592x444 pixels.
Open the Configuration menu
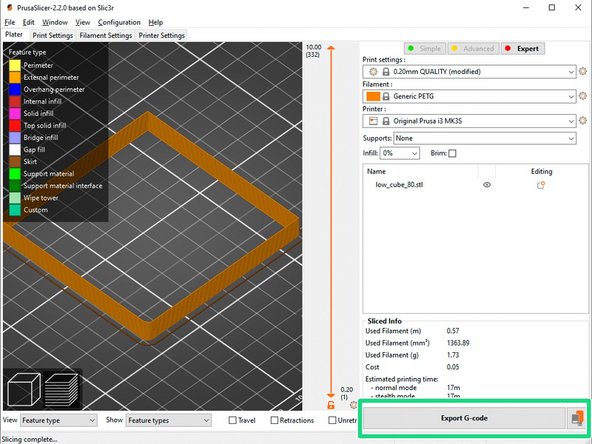(x=119, y=22)
